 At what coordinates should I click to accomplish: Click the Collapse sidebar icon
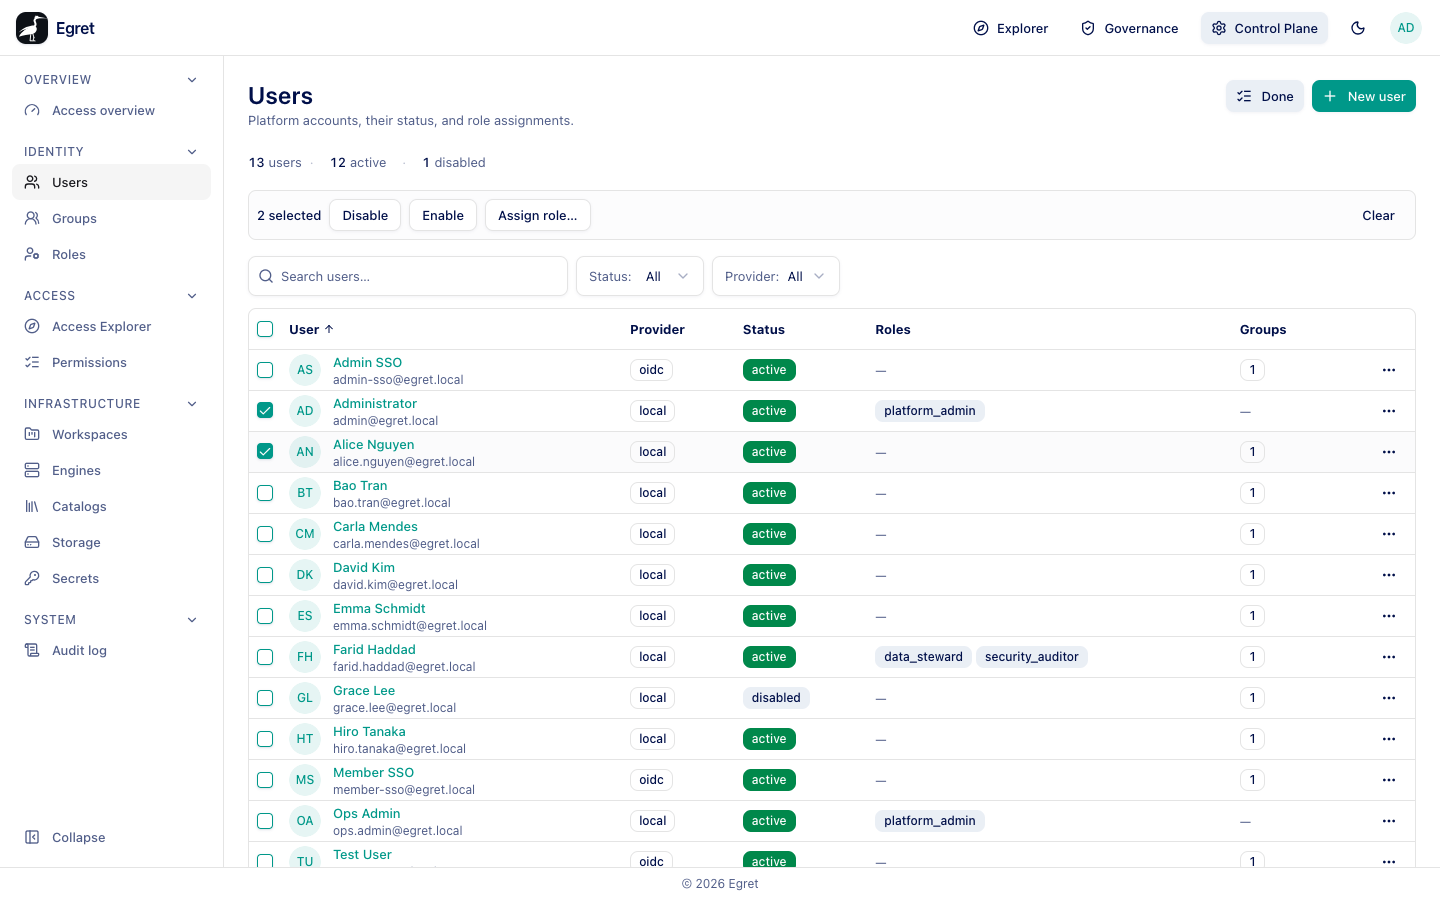(x=32, y=837)
